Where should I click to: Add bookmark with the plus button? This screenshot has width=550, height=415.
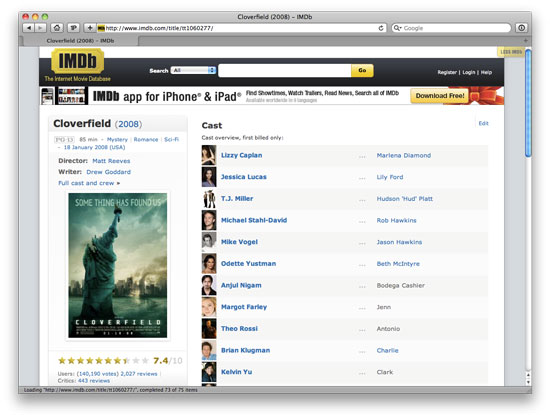coord(90,28)
